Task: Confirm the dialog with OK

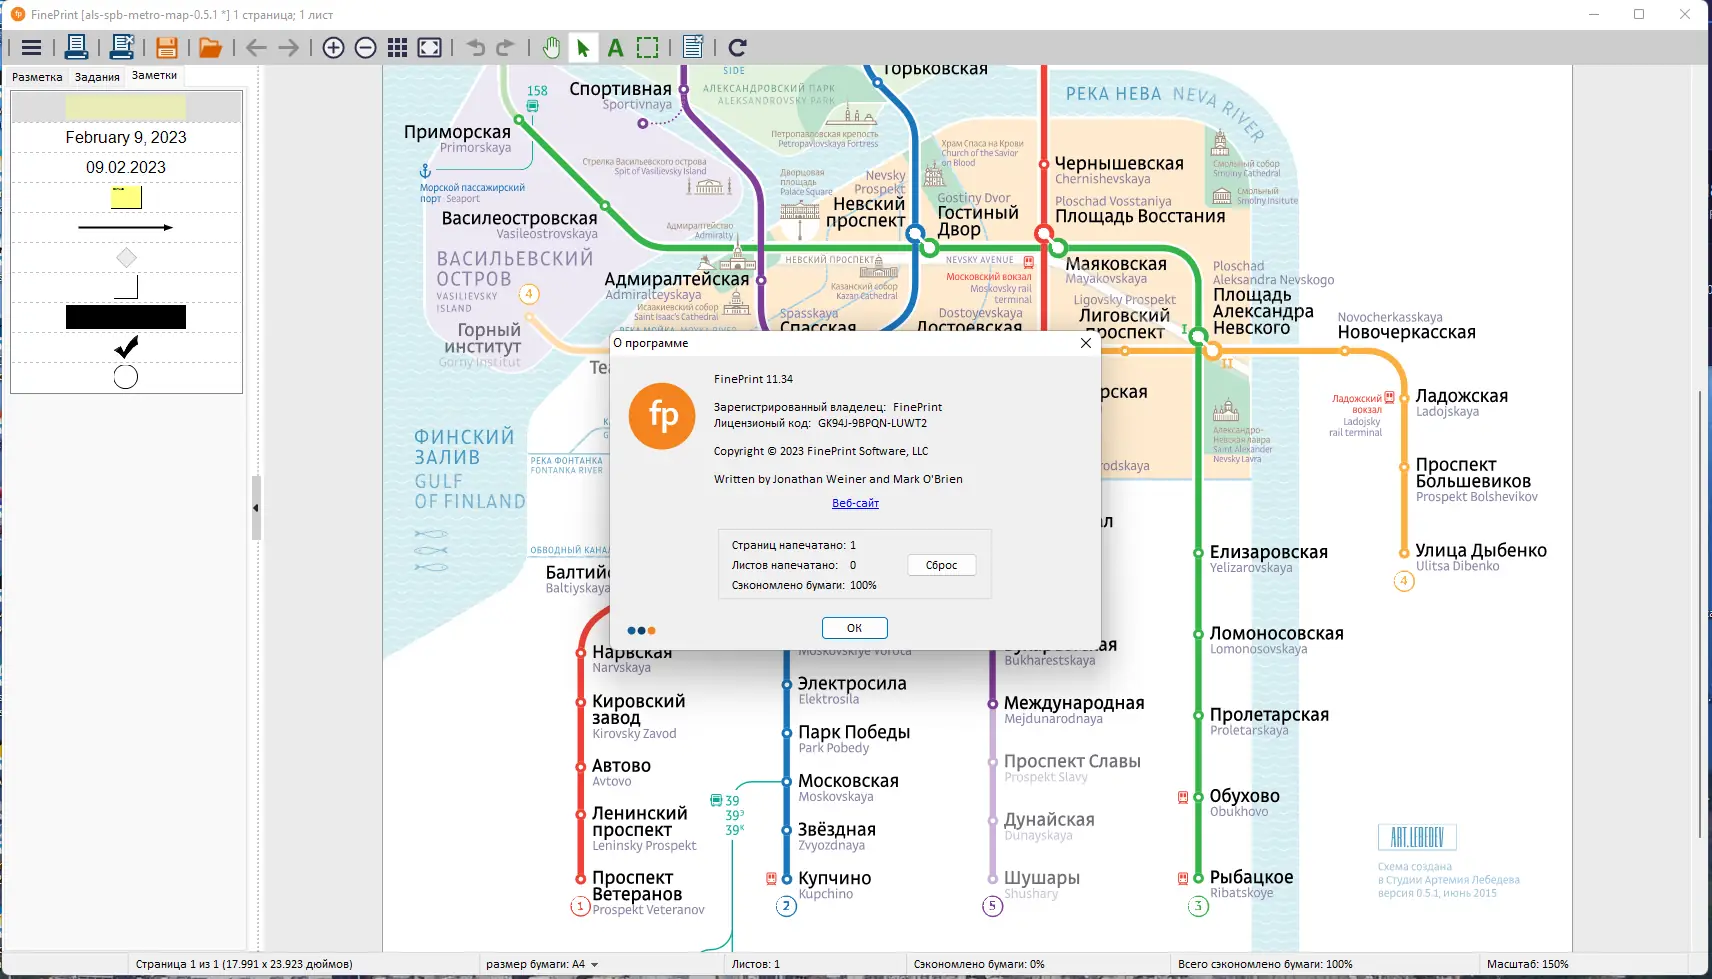Action: point(854,628)
